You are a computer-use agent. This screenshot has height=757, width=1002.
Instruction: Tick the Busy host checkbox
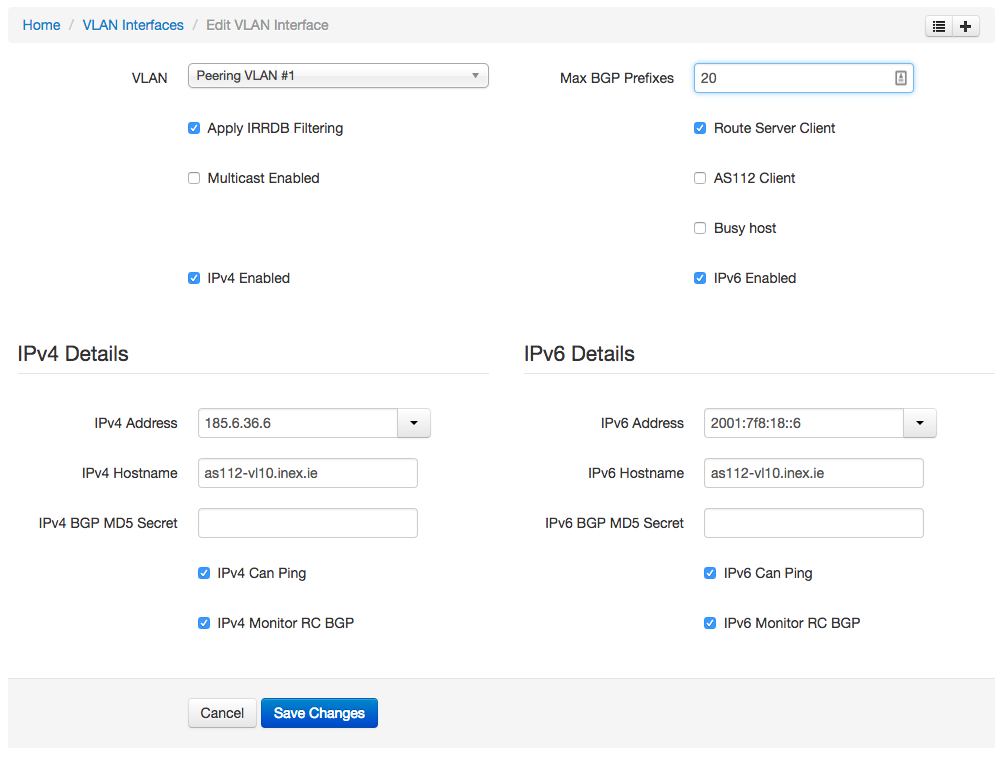(700, 228)
